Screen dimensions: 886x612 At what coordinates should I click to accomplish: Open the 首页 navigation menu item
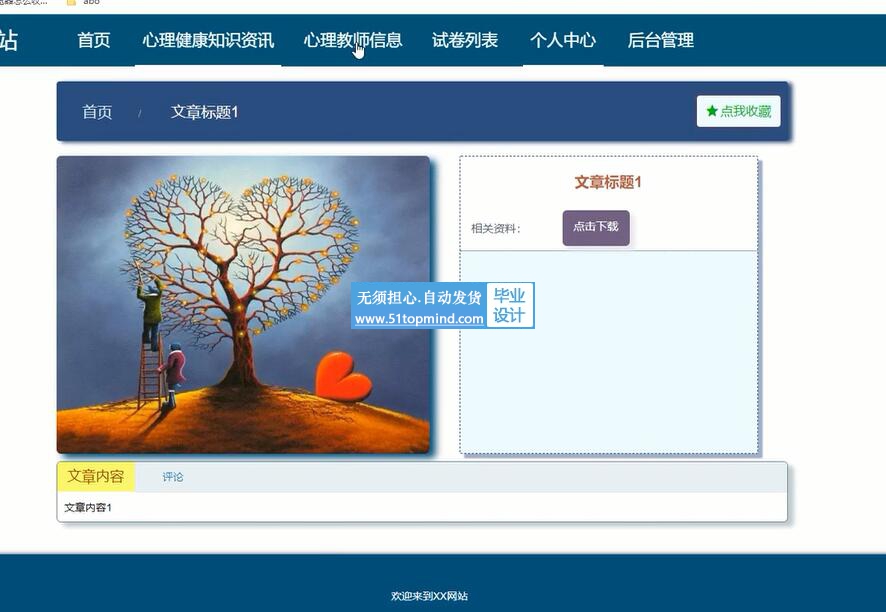coord(94,40)
